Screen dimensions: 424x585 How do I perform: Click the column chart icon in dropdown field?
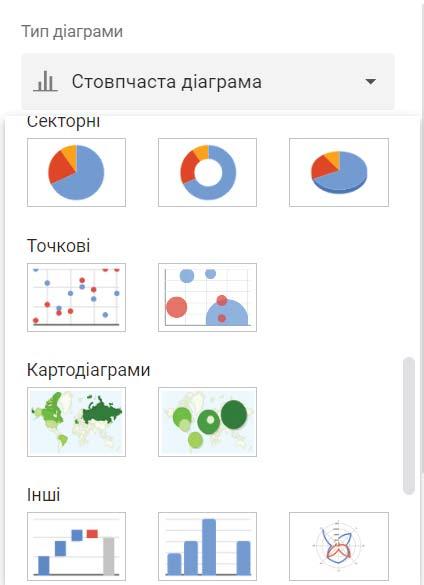coord(45,82)
